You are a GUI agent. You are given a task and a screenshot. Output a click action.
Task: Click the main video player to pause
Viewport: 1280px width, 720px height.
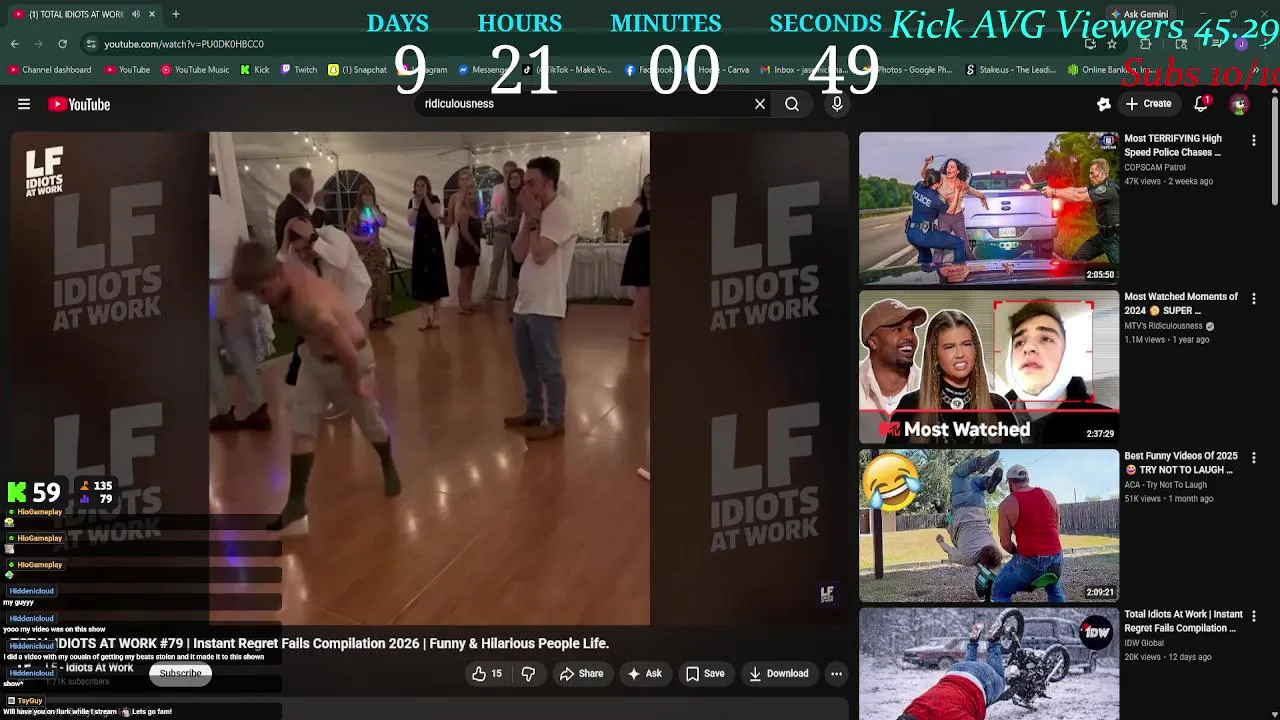click(429, 378)
